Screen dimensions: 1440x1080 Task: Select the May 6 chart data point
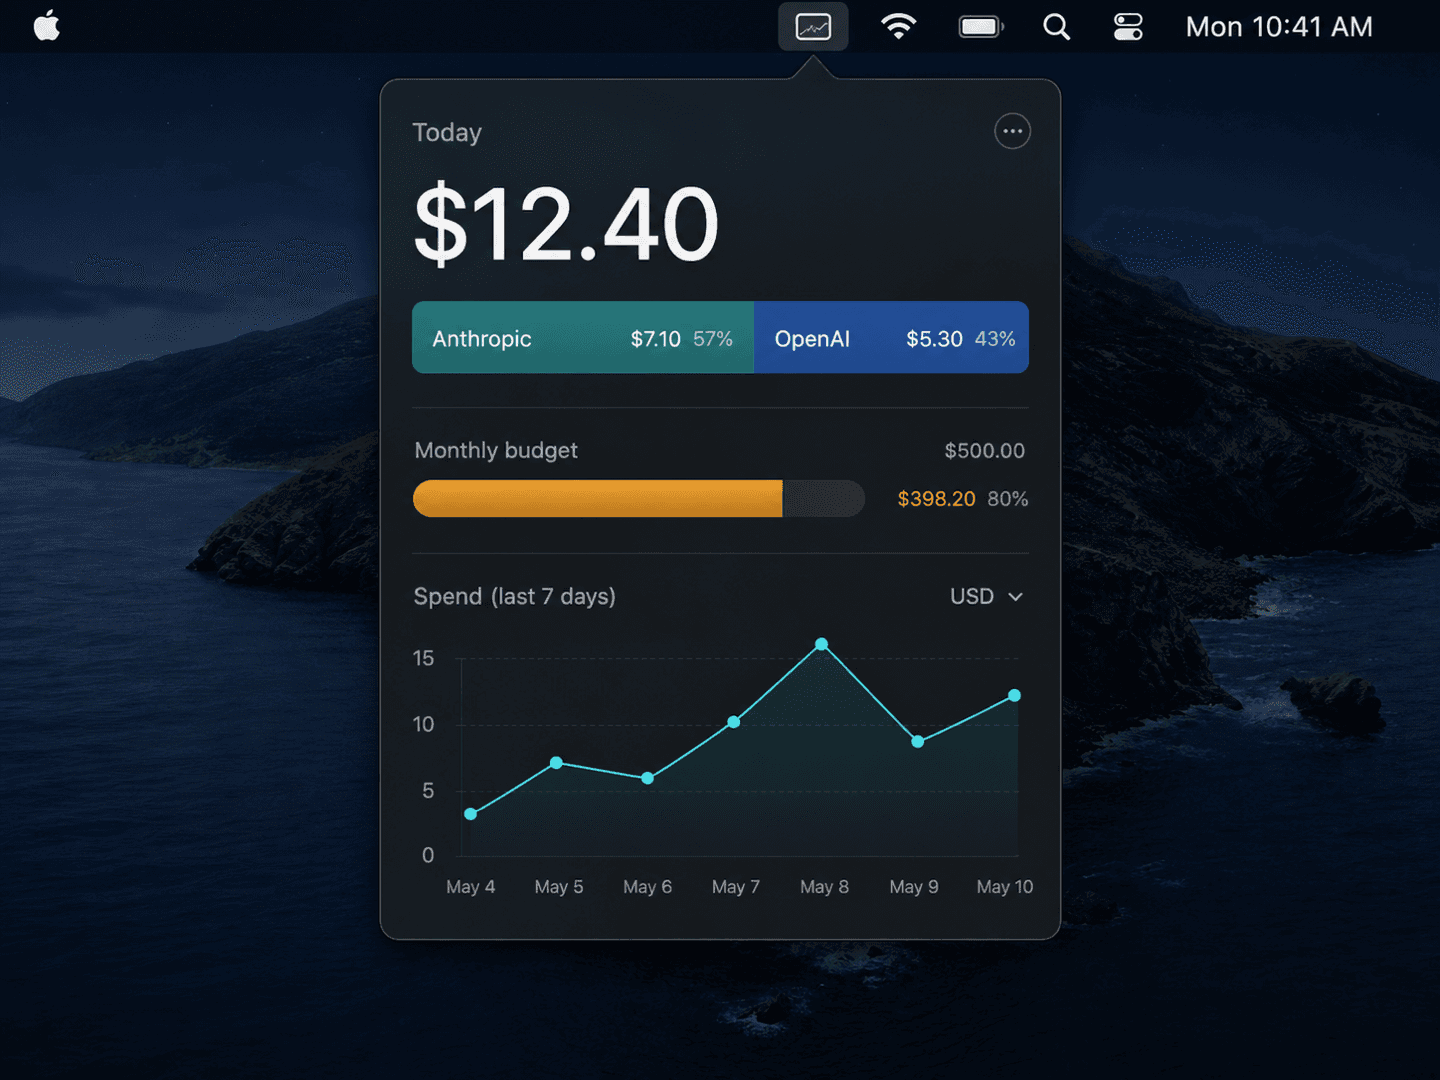click(x=648, y=778)
